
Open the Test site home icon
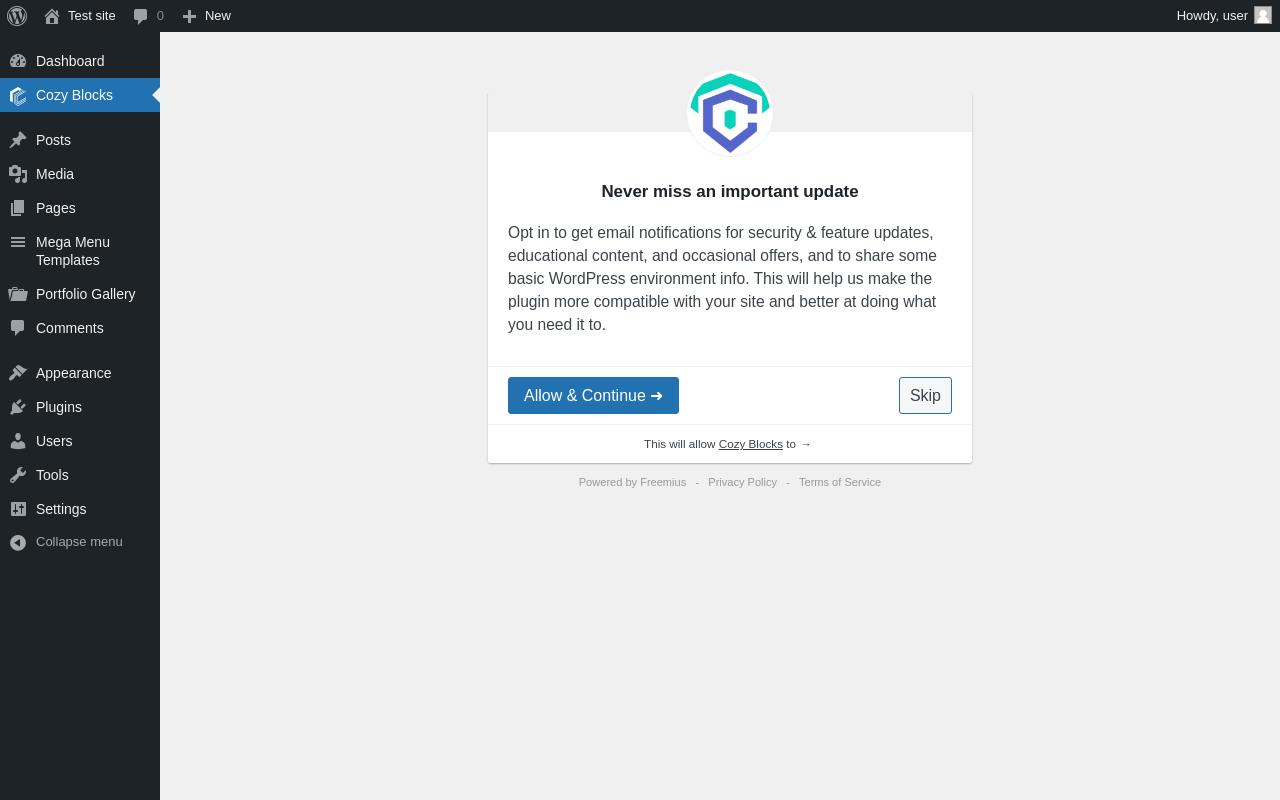[x=52, y=16]
